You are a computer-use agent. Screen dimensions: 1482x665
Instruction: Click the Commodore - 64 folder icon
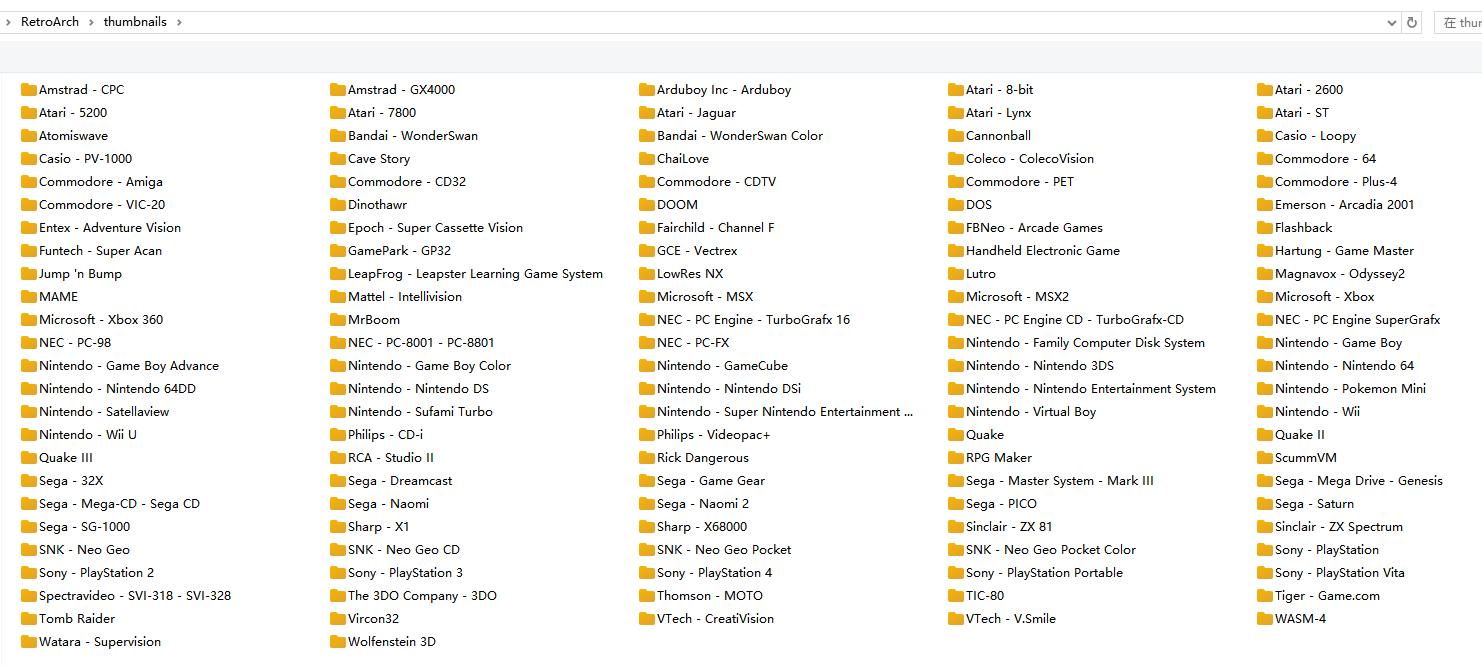point(1264,159)
